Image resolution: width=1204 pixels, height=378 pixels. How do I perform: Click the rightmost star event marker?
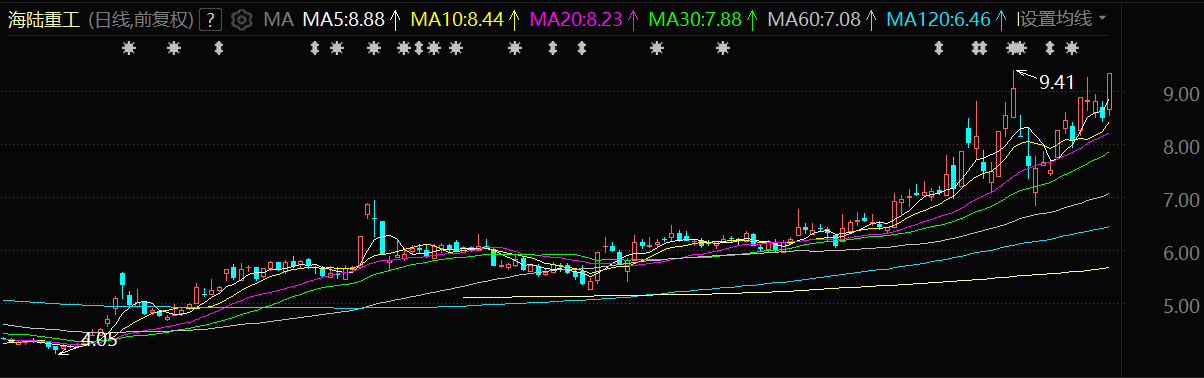click(x=1071, y=47)
